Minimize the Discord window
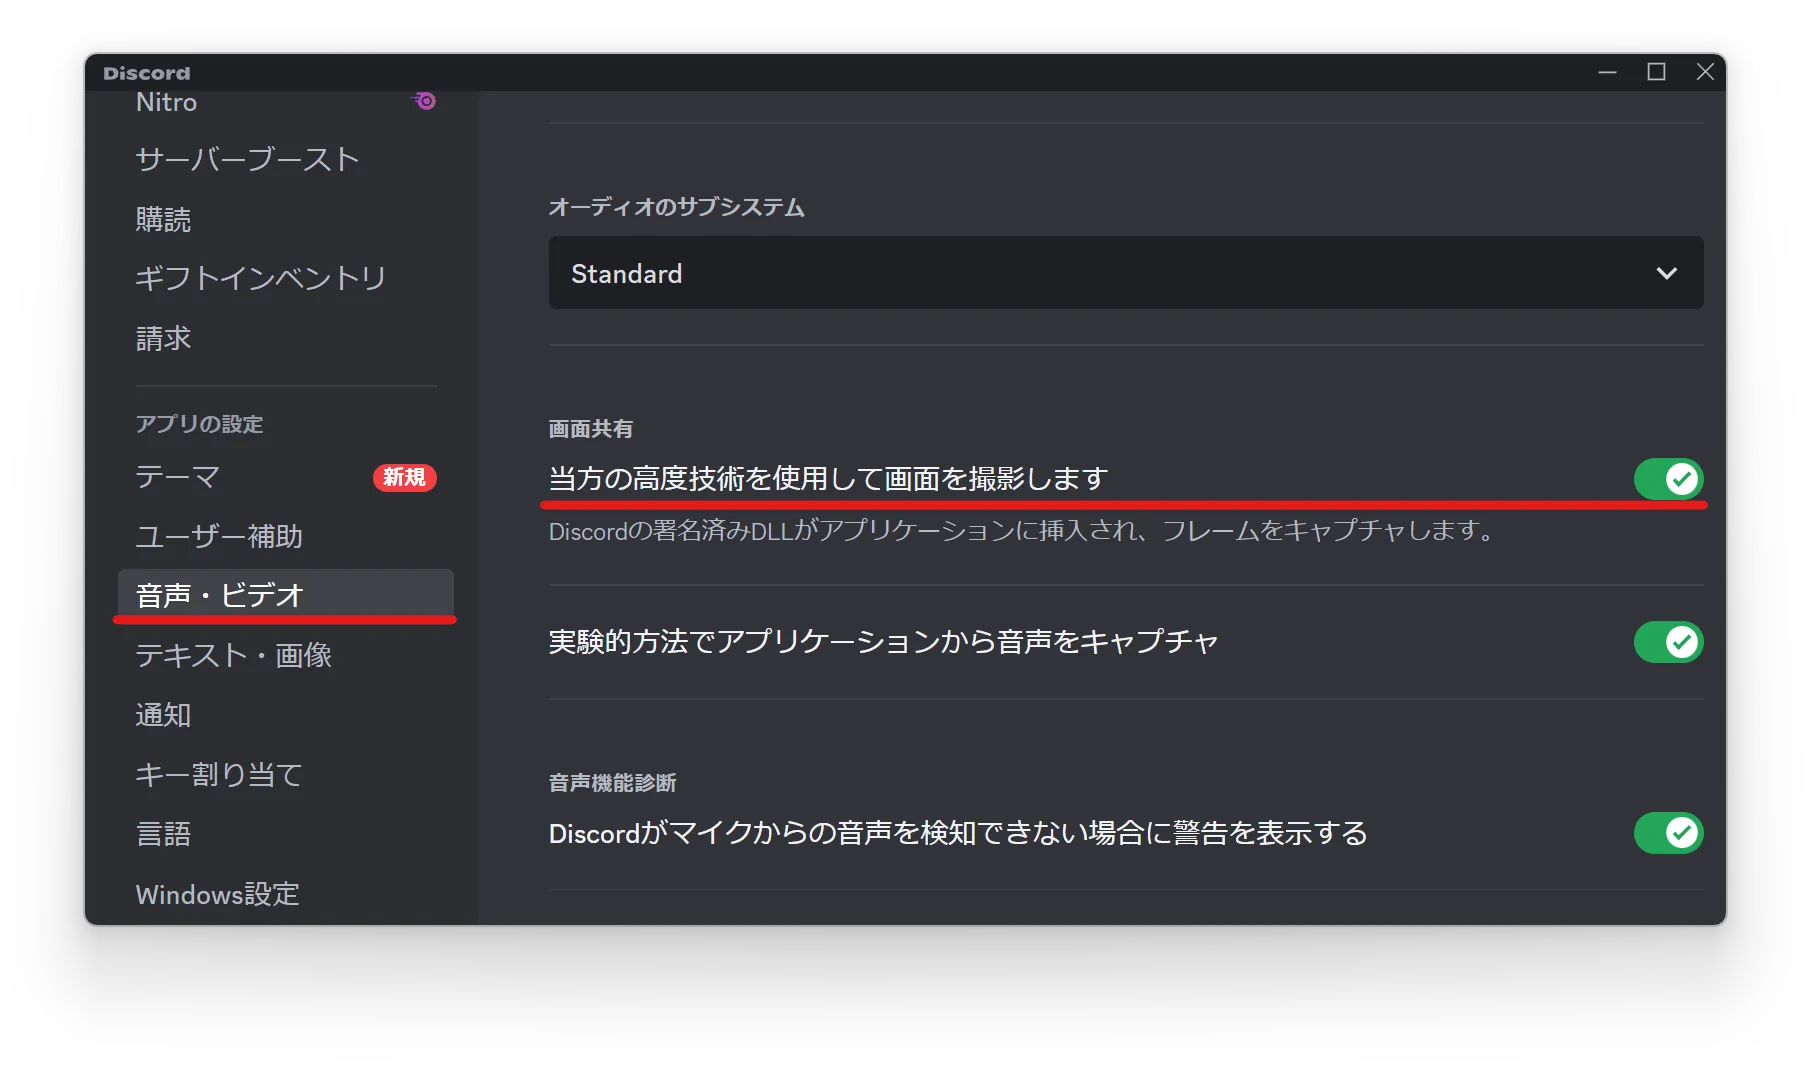The width and height of the screenshot is (1811, 1066). point(1607,72)
